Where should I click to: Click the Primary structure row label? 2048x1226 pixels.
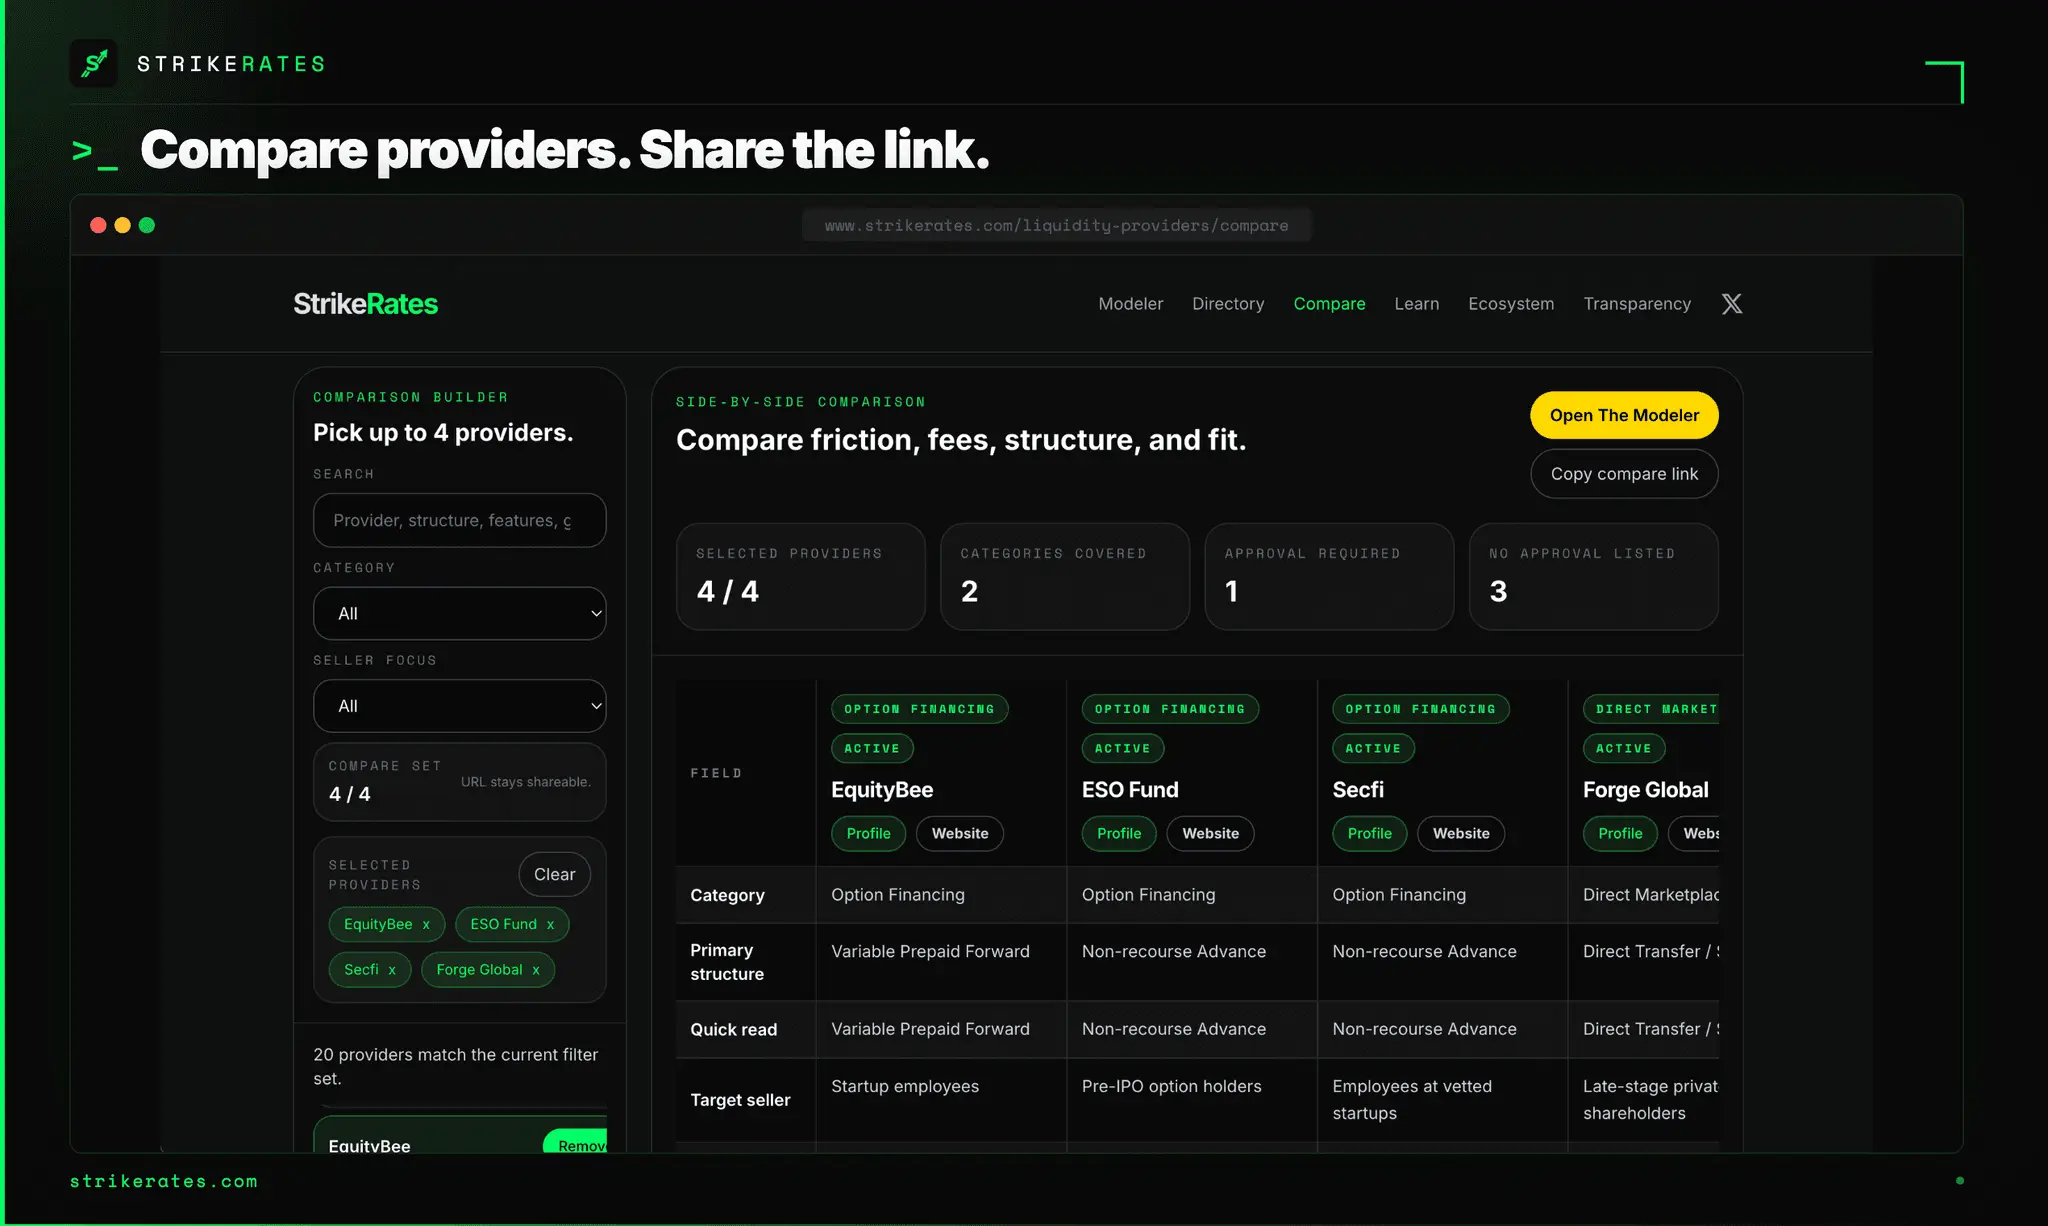[x=727, y=962]
